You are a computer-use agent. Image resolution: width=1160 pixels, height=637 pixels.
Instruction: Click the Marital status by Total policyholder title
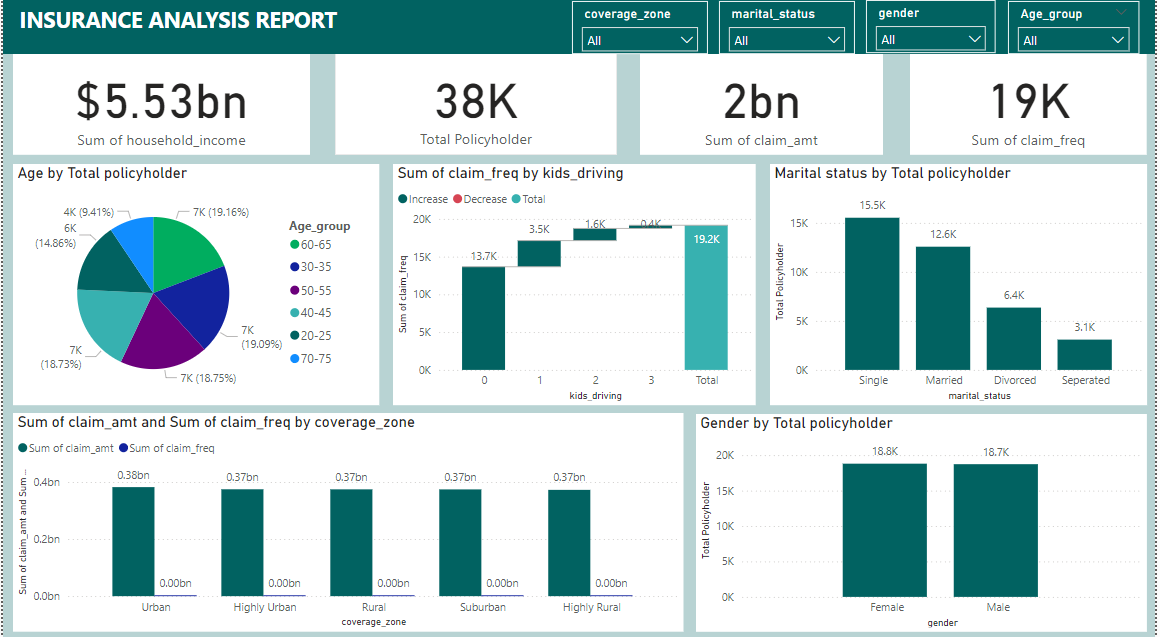click(x=892, y=173)
